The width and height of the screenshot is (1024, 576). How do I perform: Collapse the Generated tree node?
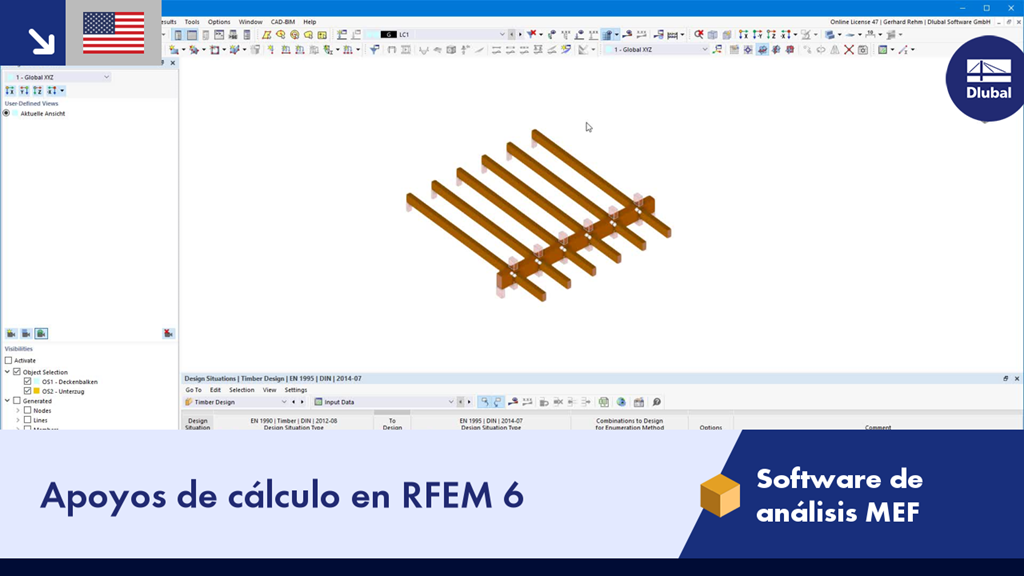[x=8, y=401]
